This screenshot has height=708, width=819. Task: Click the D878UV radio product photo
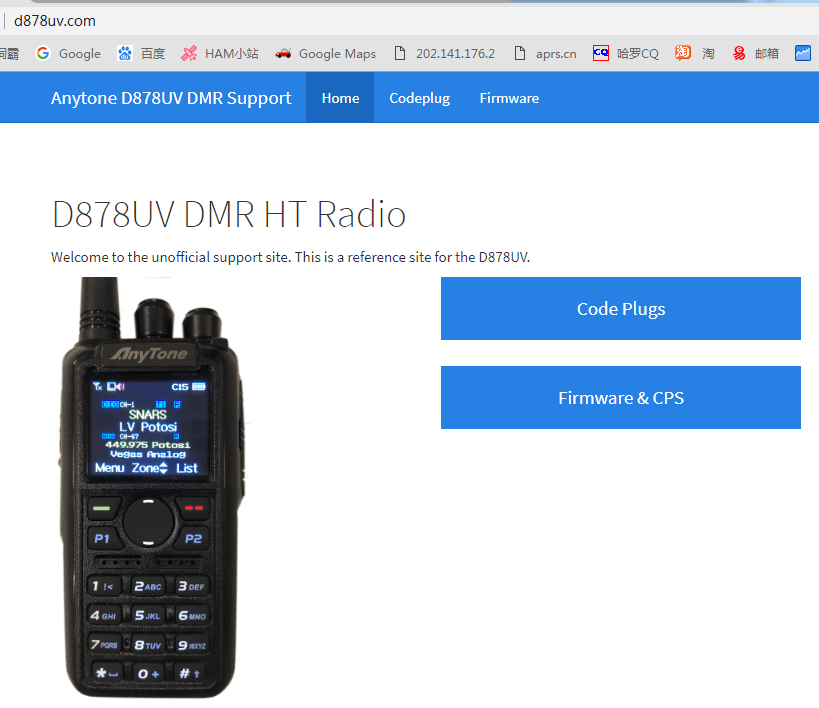tap(148, 490)
